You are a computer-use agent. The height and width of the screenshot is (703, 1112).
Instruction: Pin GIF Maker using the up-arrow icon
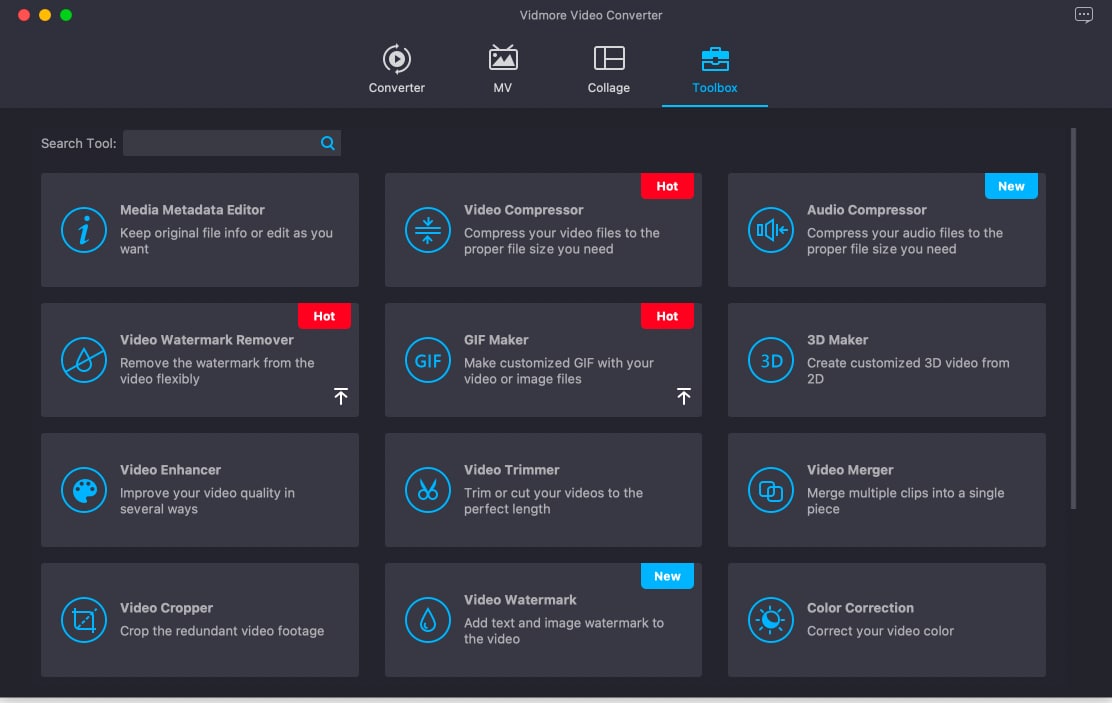684,397
